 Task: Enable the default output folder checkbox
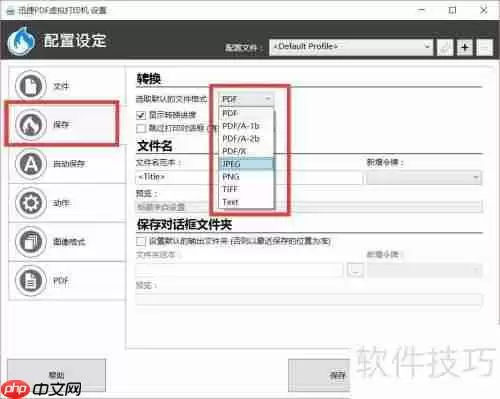pos(141,241)
